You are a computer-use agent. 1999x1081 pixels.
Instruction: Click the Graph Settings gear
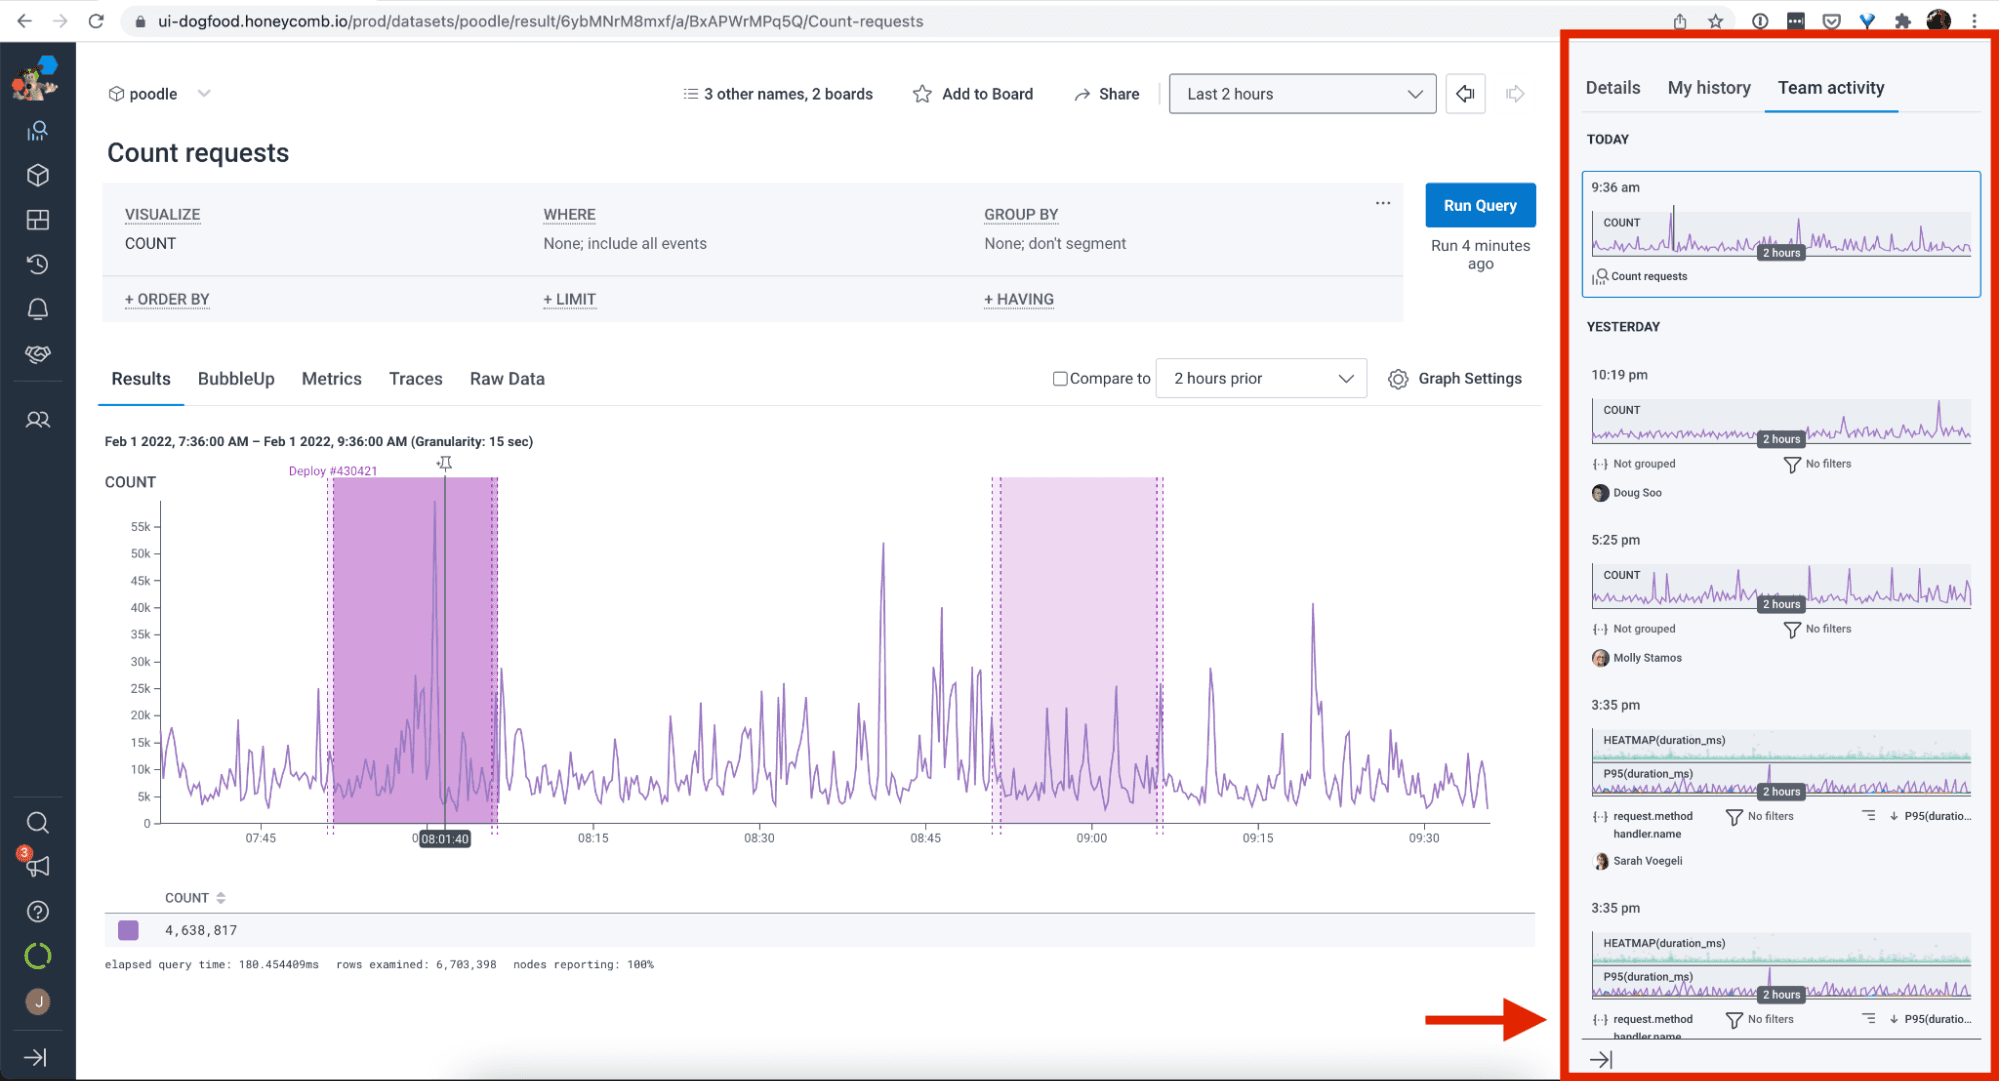[1398, 379]
